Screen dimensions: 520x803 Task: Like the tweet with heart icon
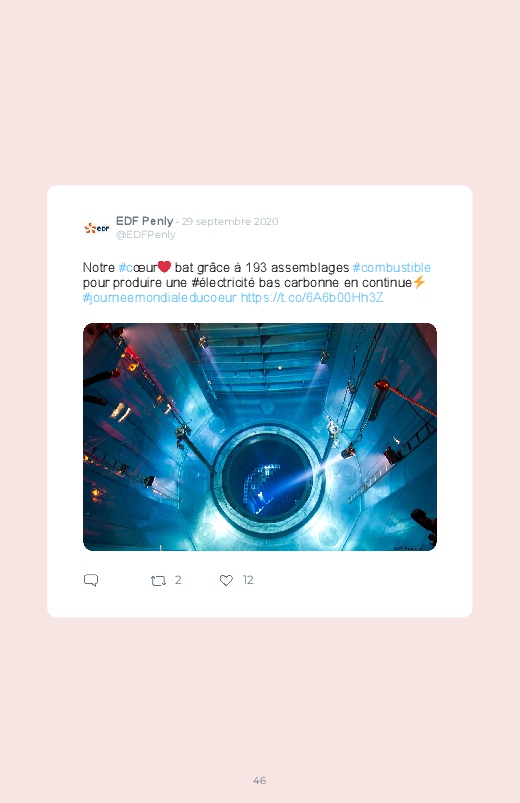click(x=226, y=580)
